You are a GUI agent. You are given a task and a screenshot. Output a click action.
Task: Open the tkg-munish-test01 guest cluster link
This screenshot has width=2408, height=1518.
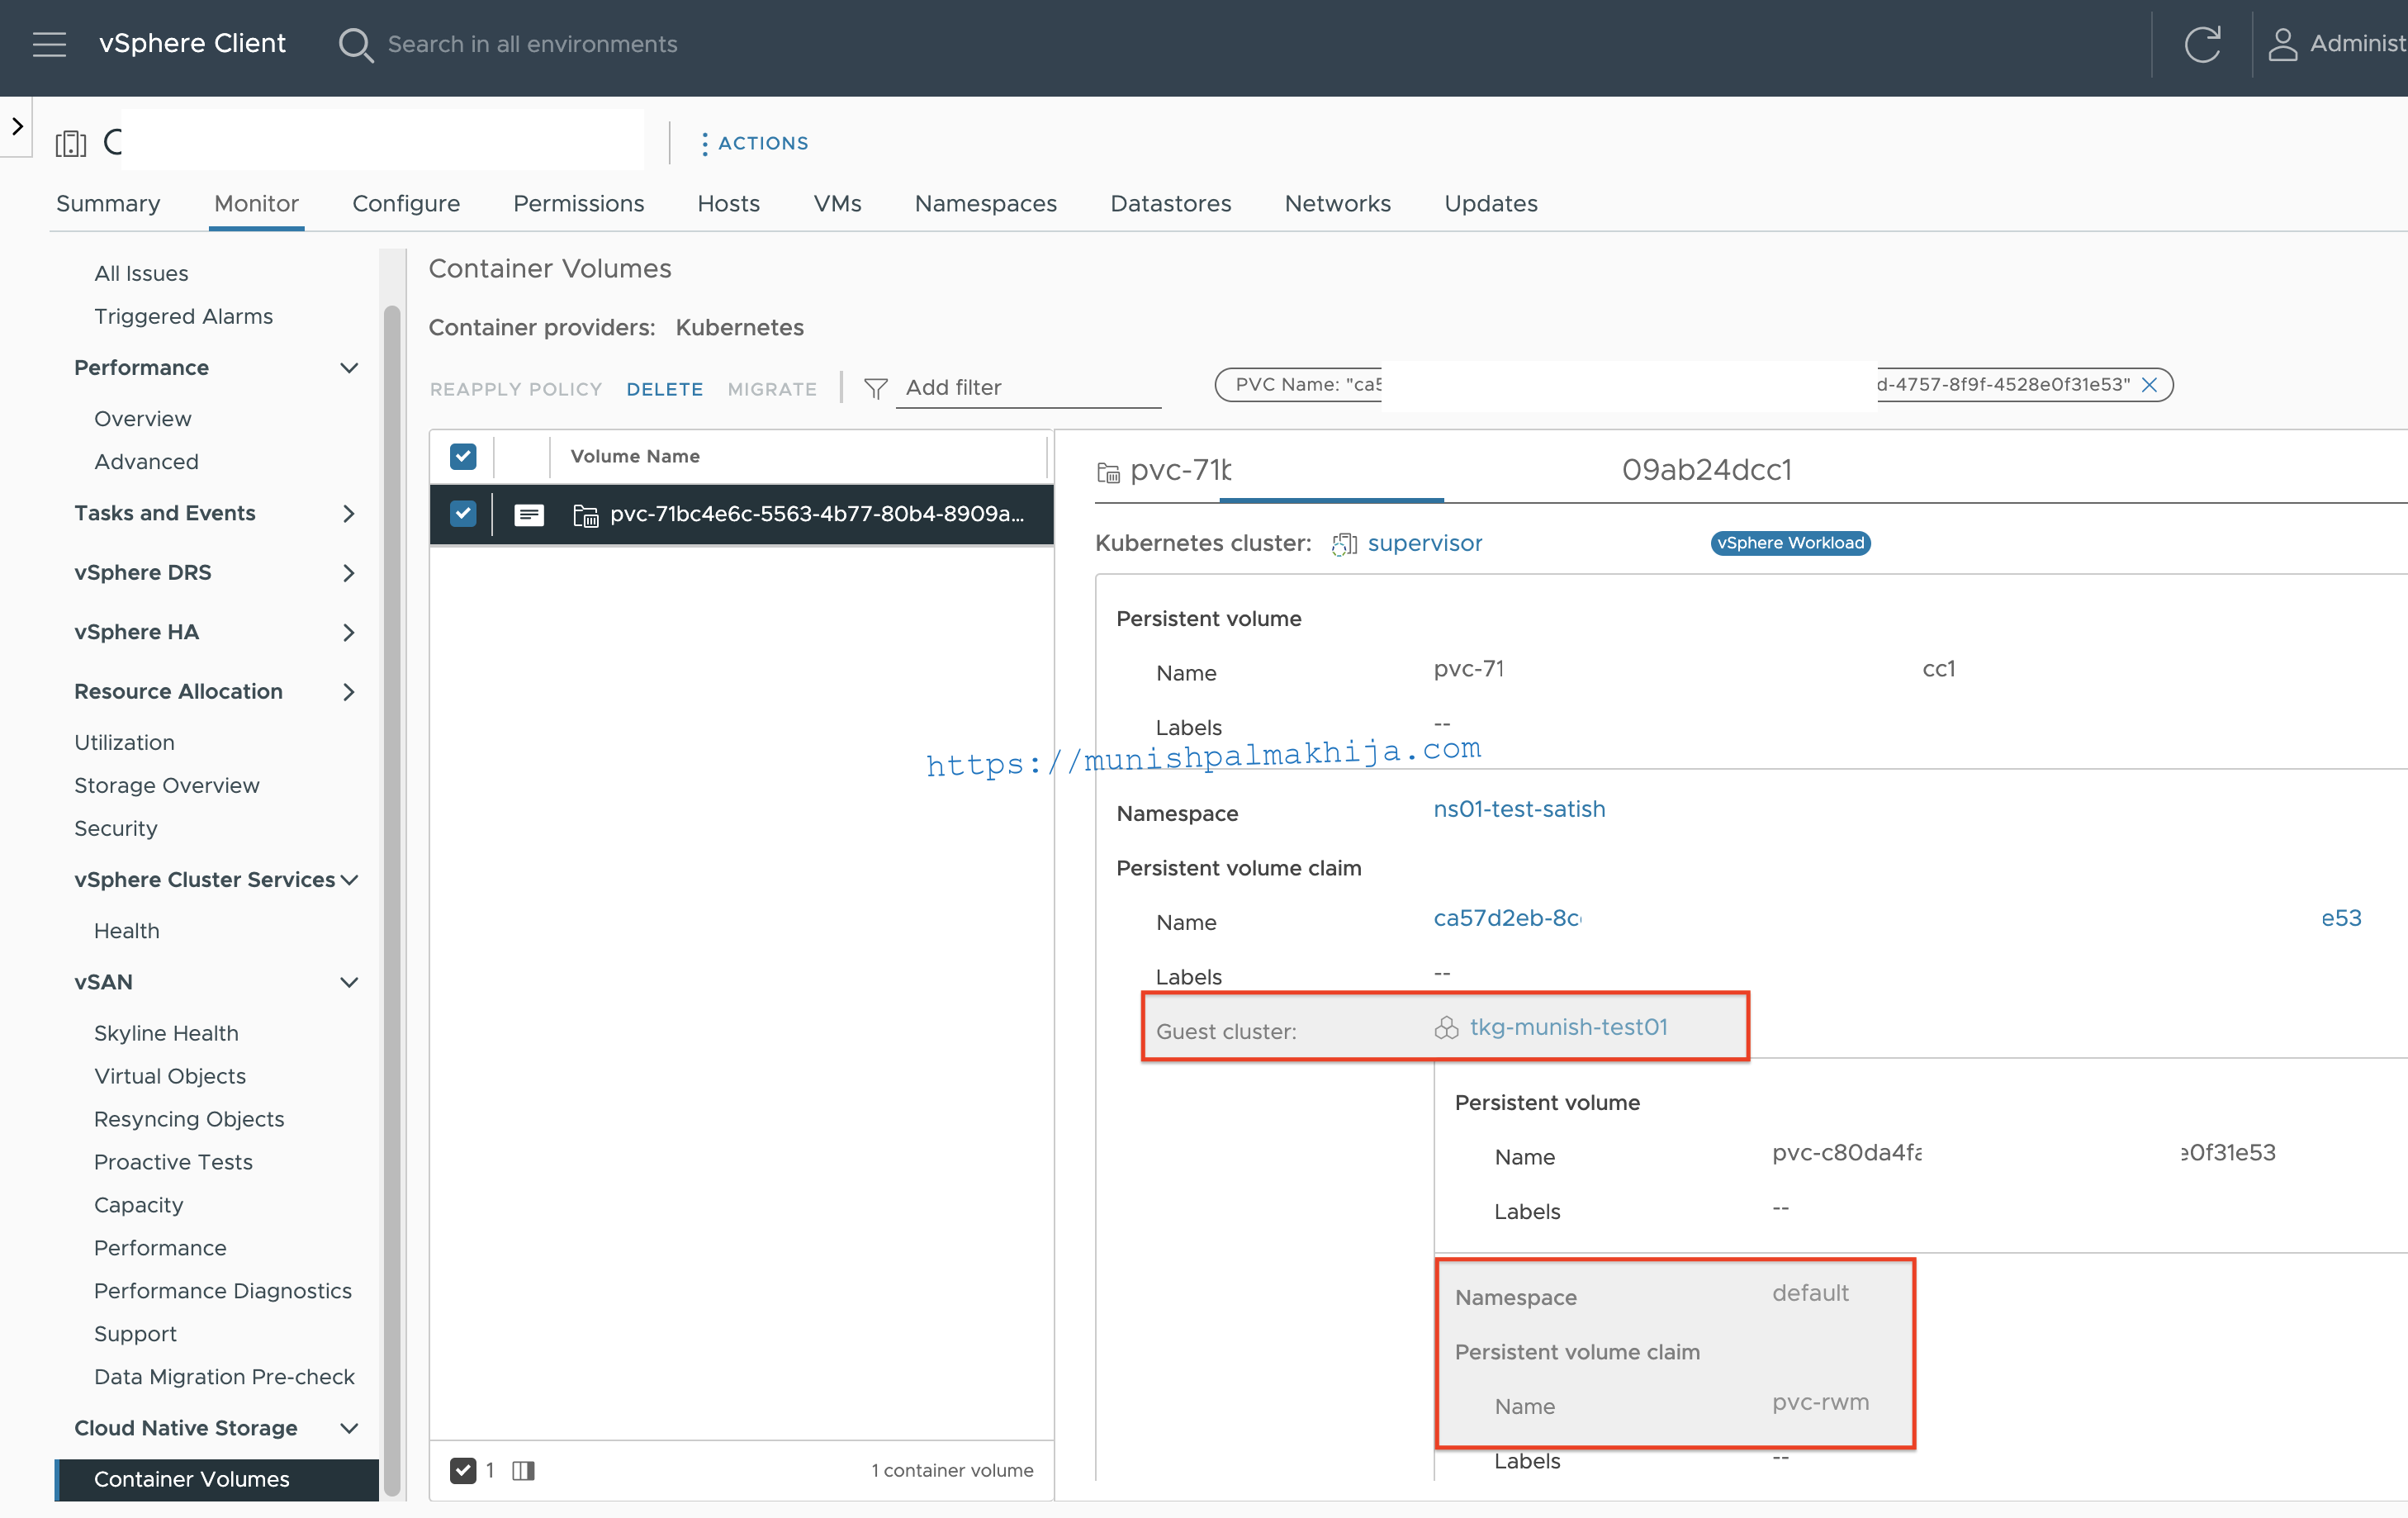1569,1027
